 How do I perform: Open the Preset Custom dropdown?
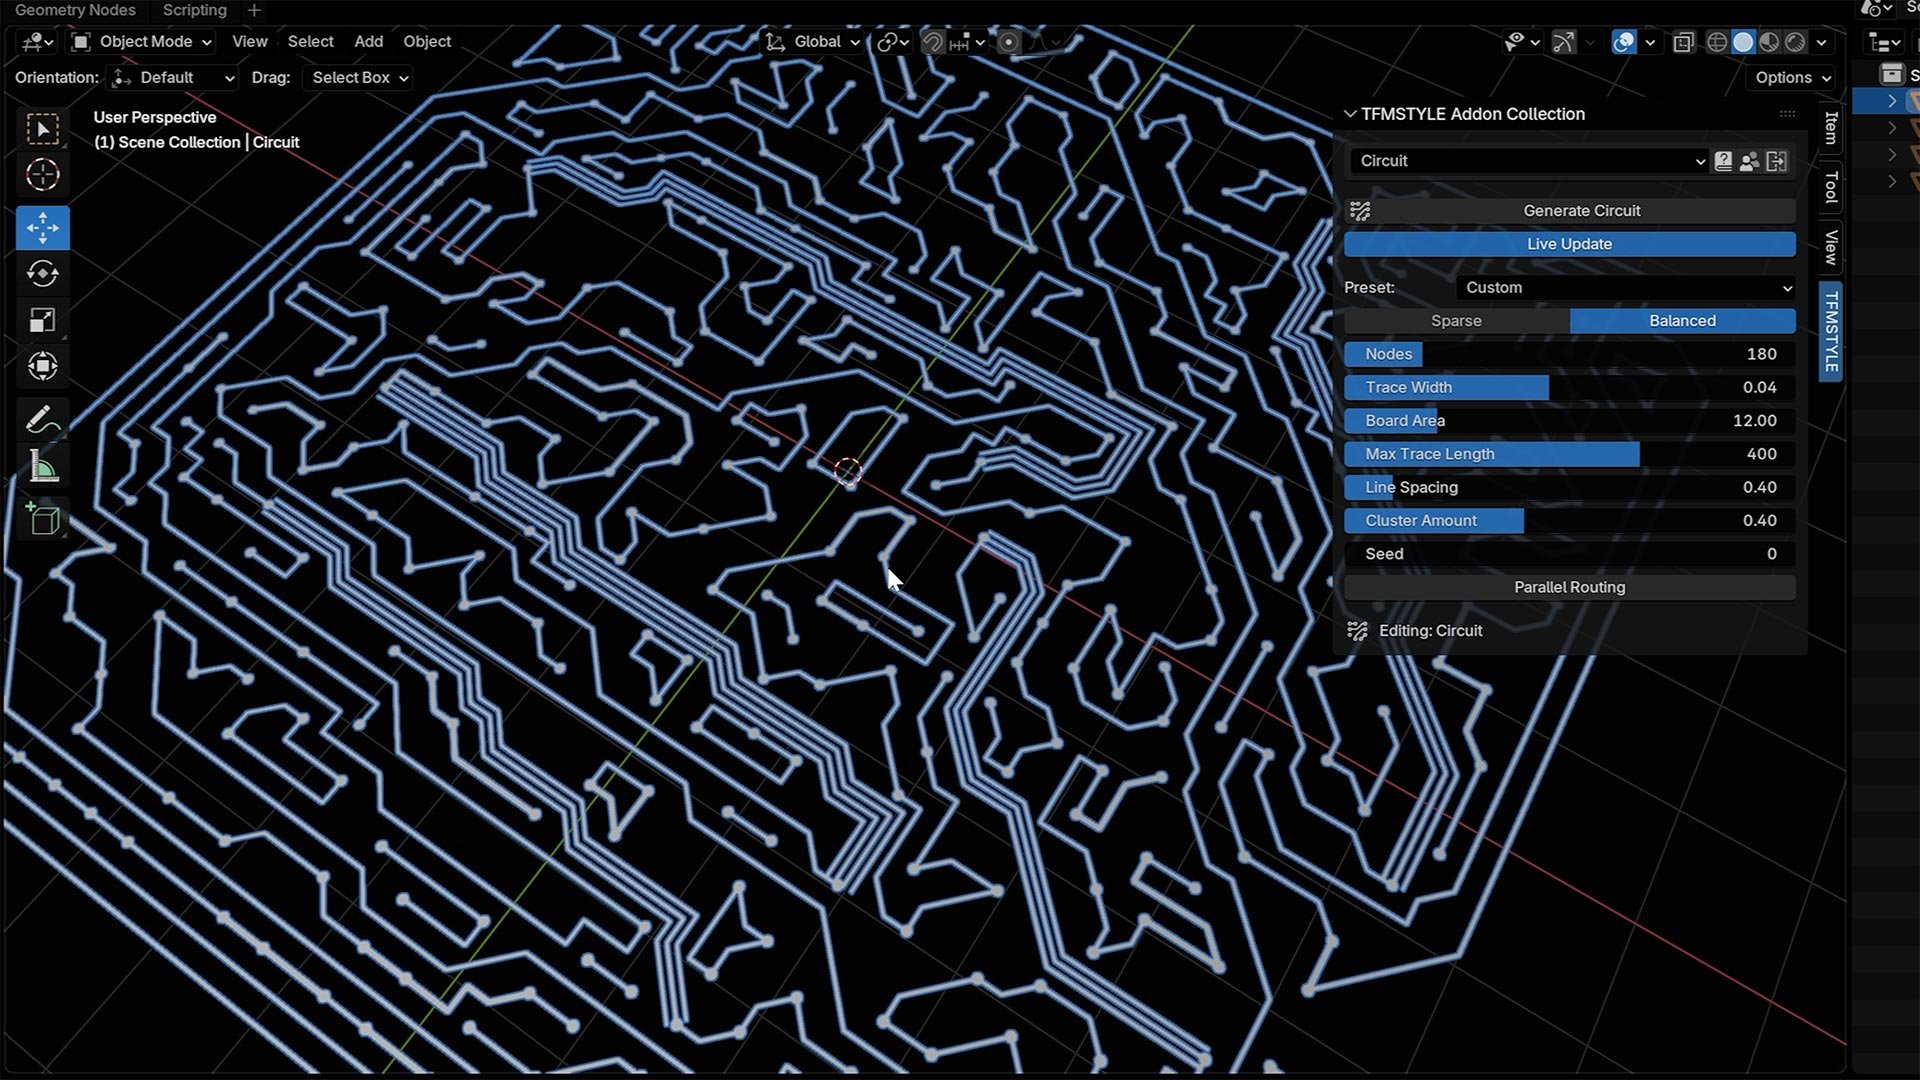pyautogui.click(x=1626, y=288)
